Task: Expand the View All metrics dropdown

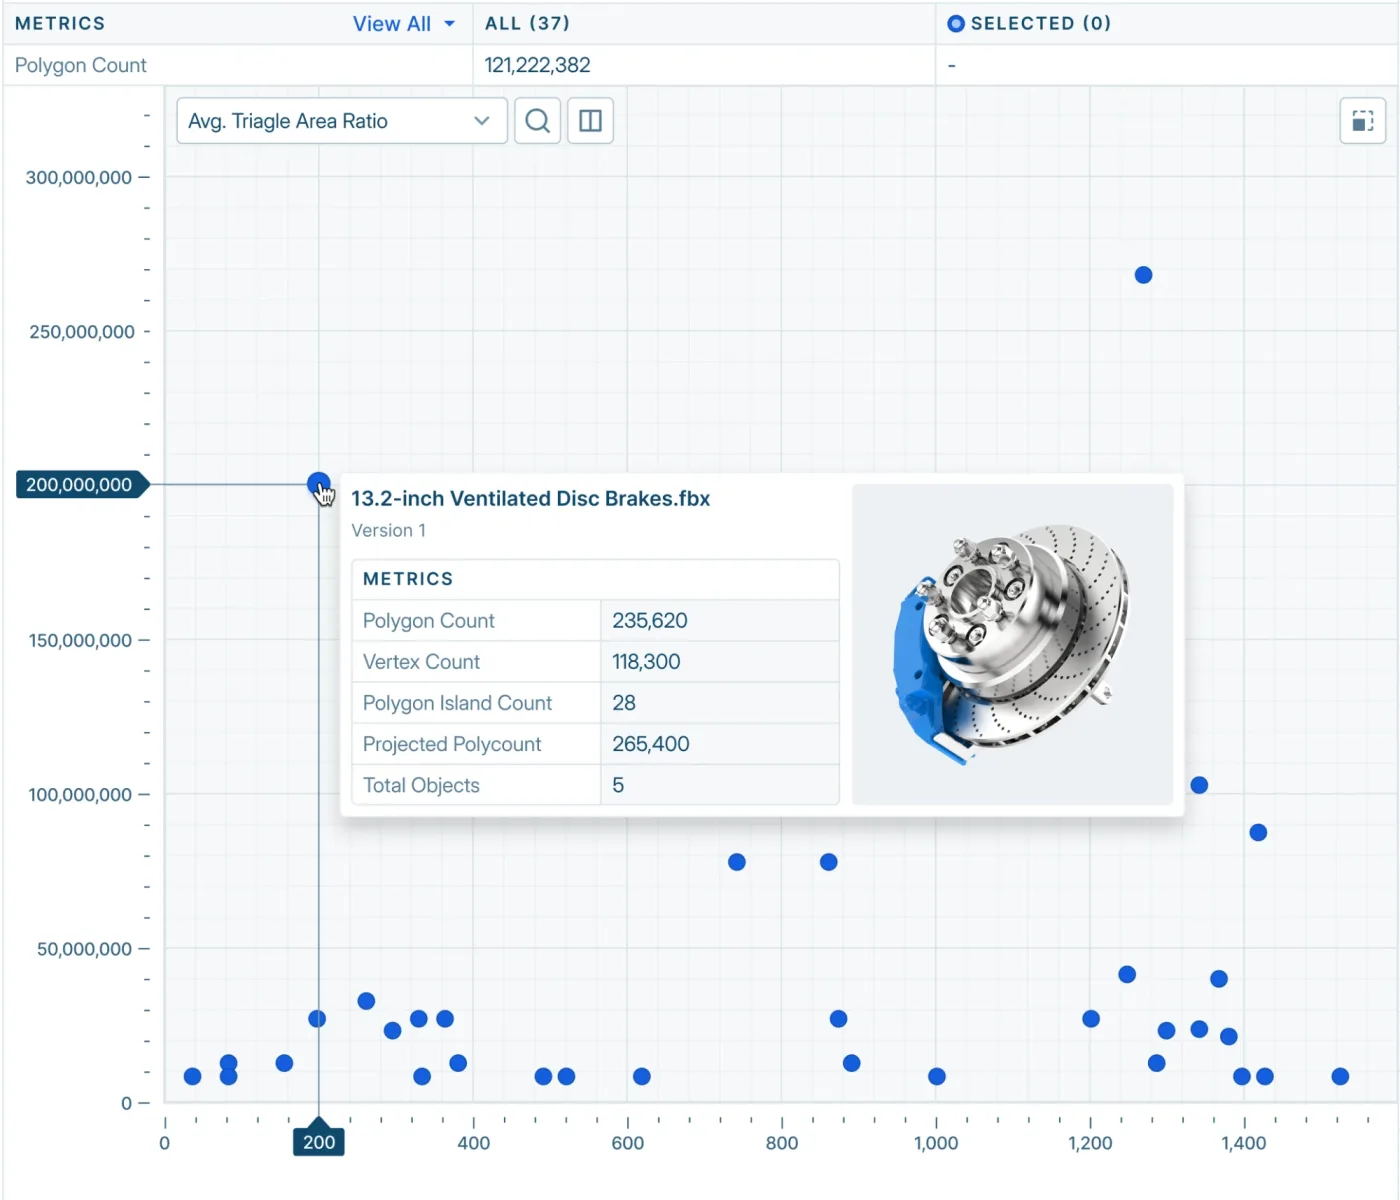Action: tap(403, 24)
